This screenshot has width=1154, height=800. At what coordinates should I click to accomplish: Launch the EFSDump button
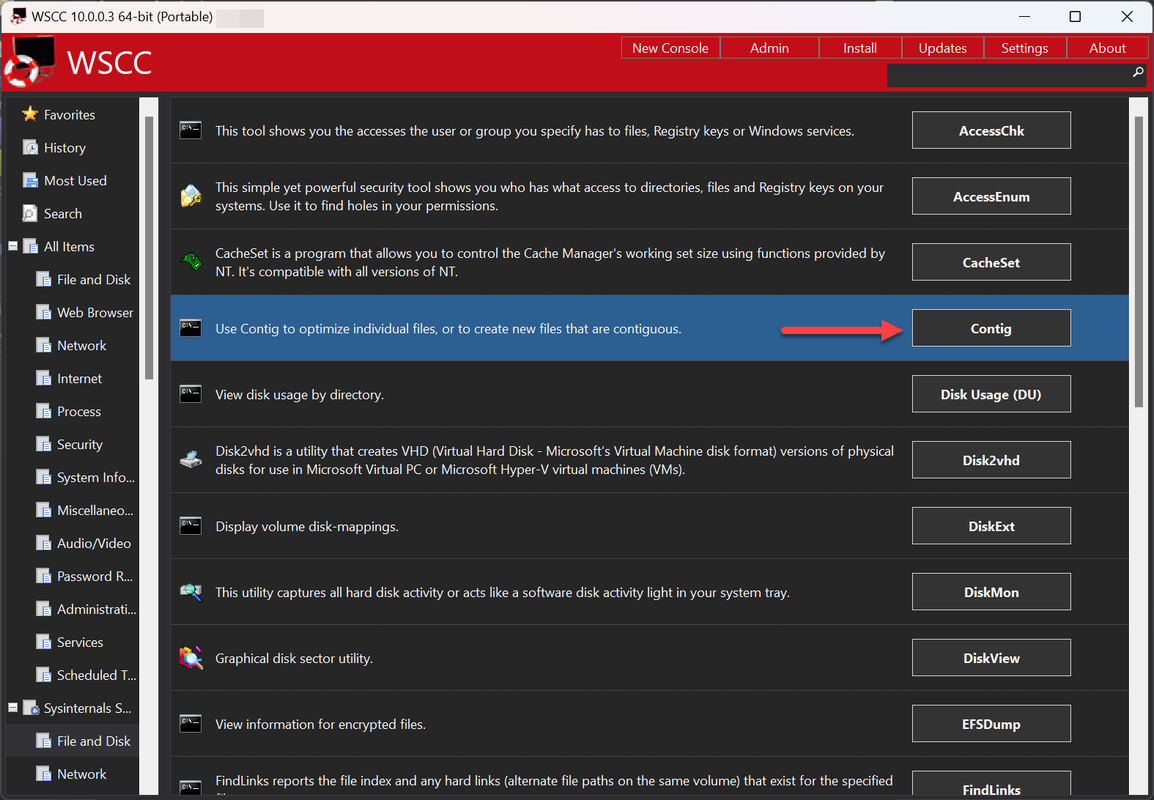pyautogui.click(x=991, y=723)
